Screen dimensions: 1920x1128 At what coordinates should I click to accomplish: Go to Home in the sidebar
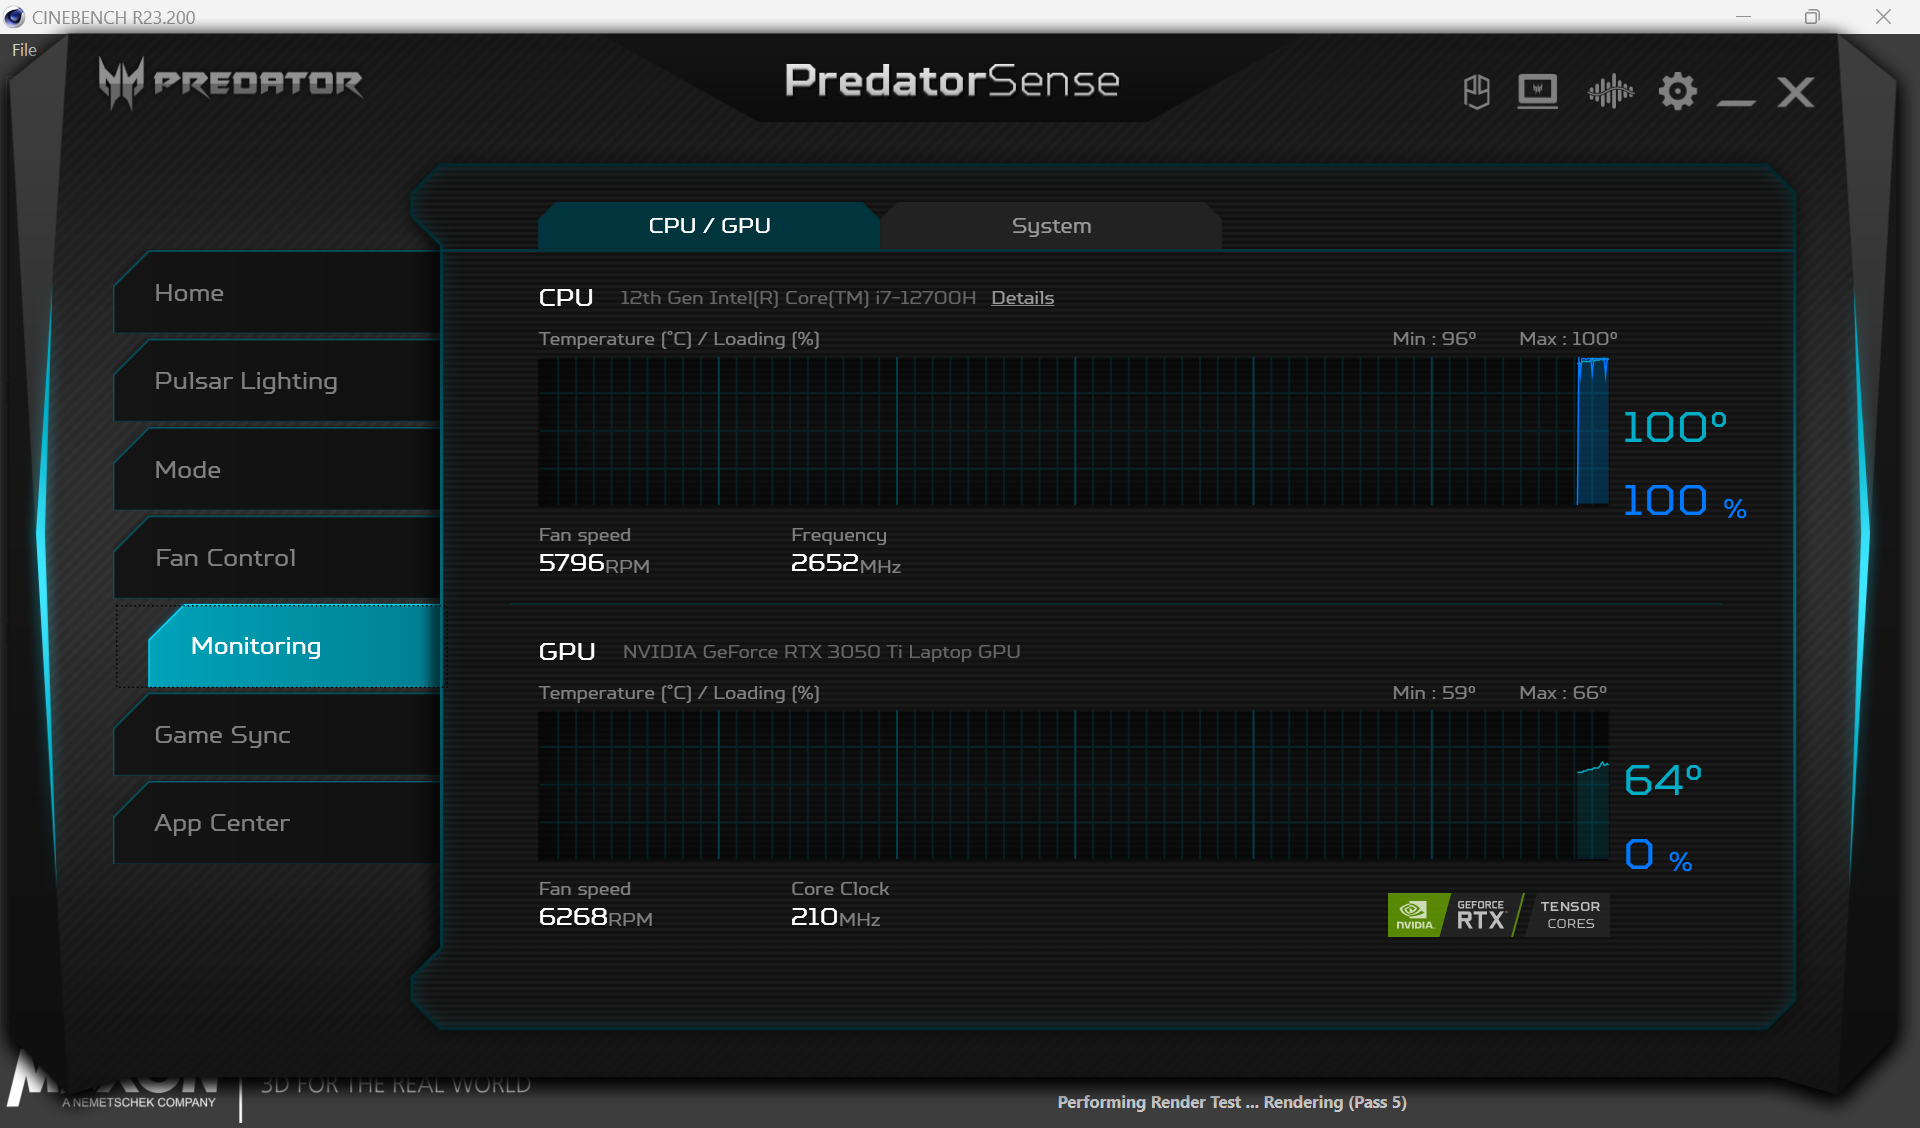pos(277,293)
